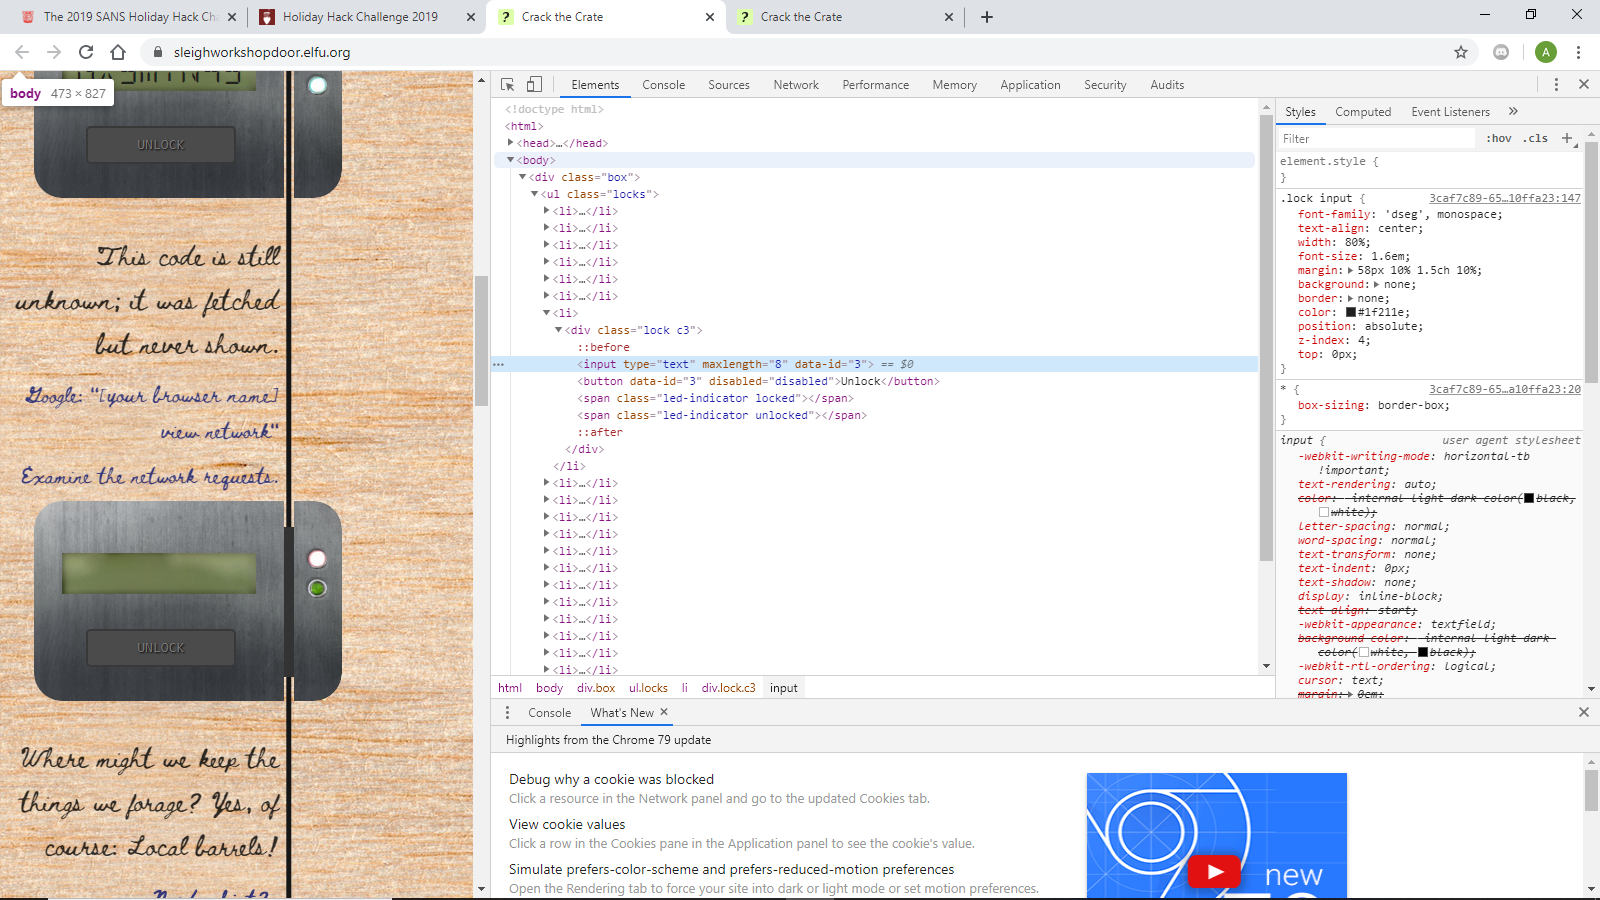Select the button data-id="3" element line
Image resolution: width=1600 pixels, height=900 pixels.
pyautogui.click(x=758, y=381)
